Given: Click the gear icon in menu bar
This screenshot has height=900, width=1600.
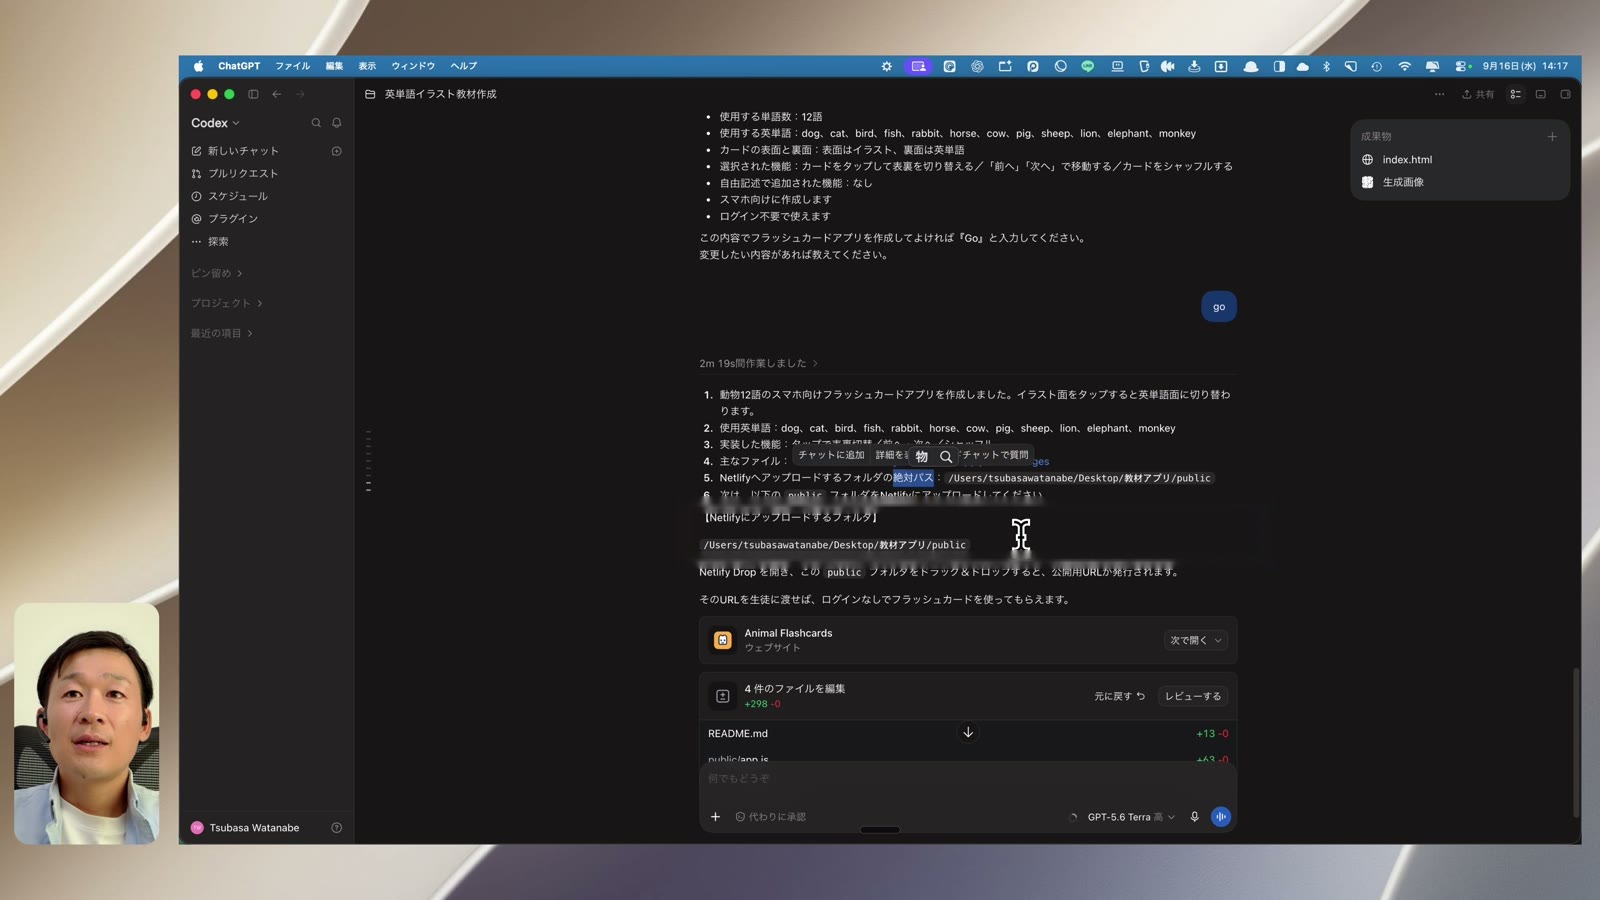Looking at the screenshot, I should (886, 66).
